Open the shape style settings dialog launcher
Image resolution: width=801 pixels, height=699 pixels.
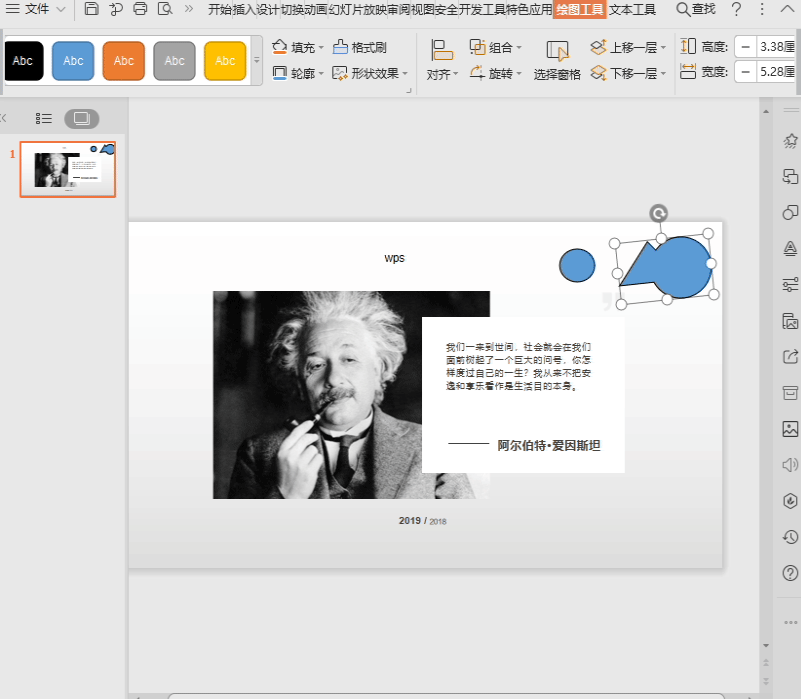[x=409, y=91]
